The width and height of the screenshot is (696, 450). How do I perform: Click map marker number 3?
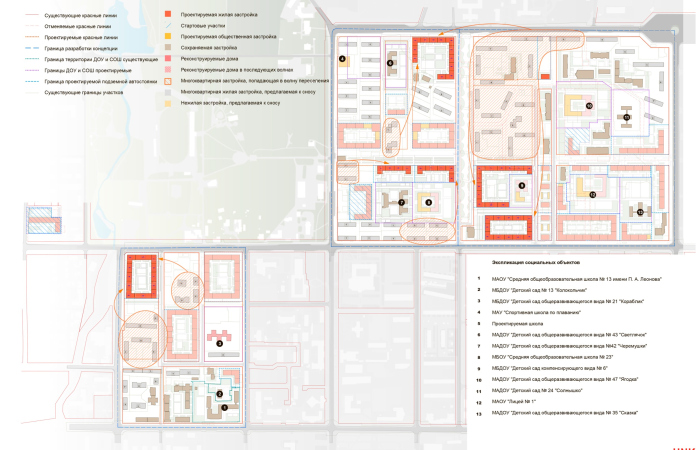(219, 343)
